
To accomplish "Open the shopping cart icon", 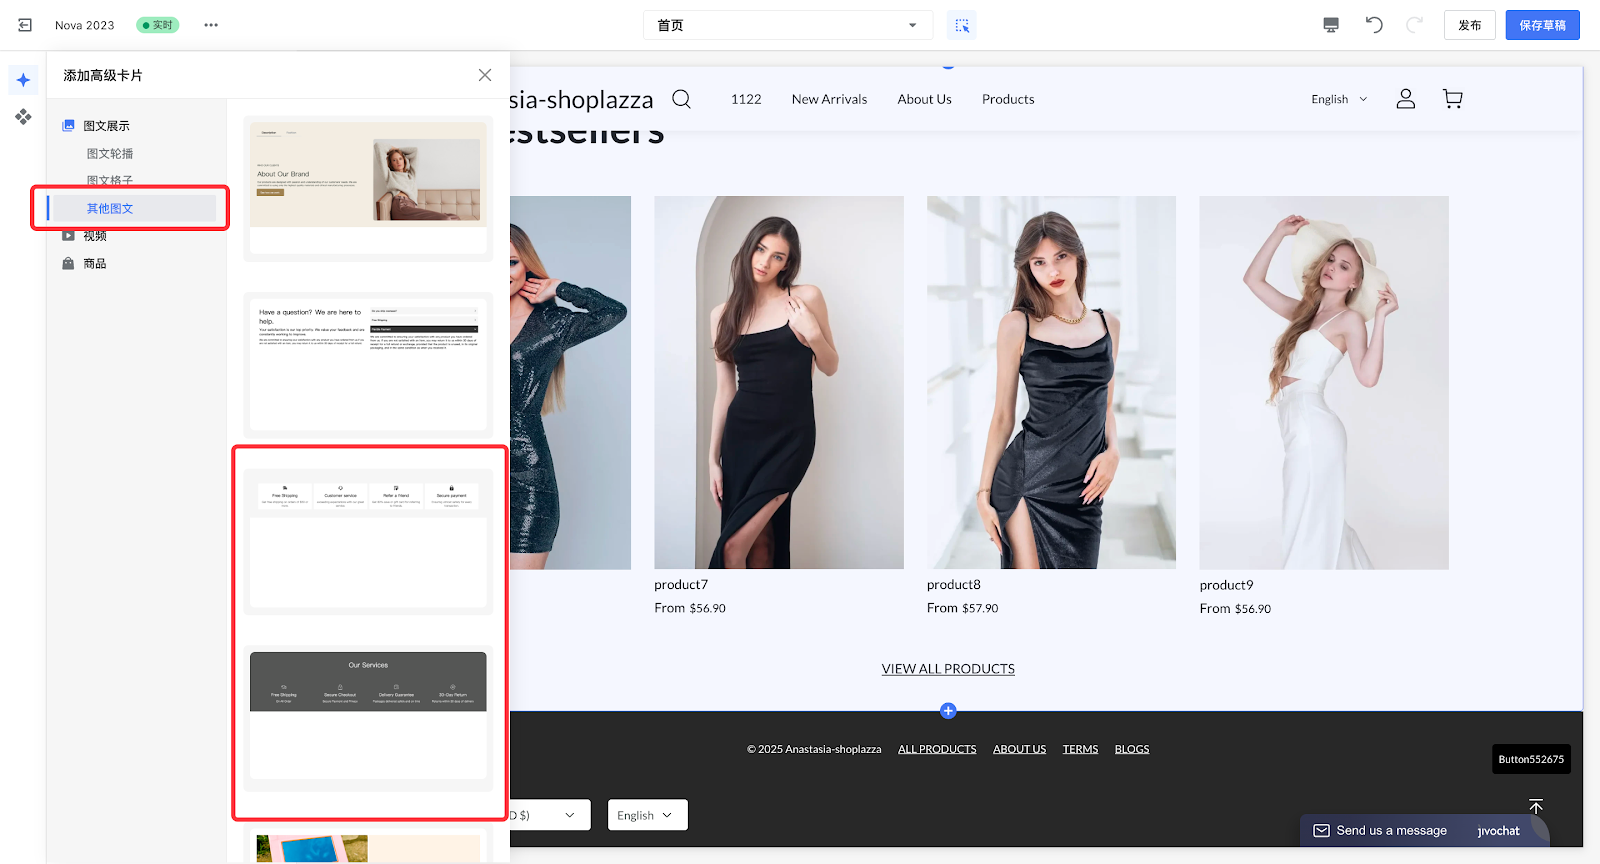I will (1452, 99).
